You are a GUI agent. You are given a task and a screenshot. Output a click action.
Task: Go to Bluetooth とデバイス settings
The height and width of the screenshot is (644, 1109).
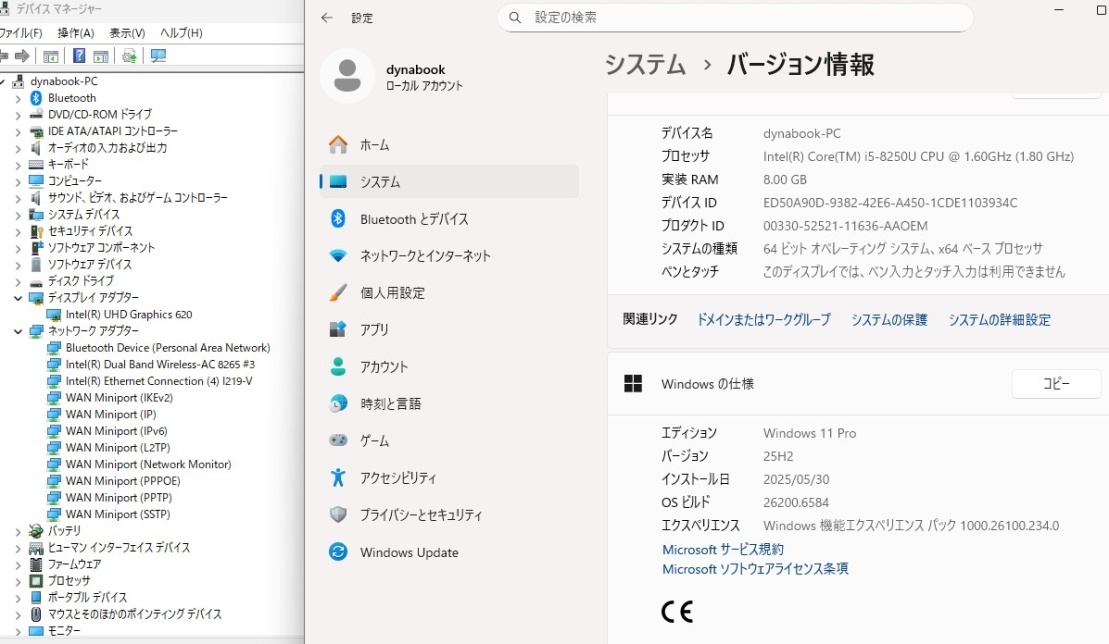[x=414, y=219]
